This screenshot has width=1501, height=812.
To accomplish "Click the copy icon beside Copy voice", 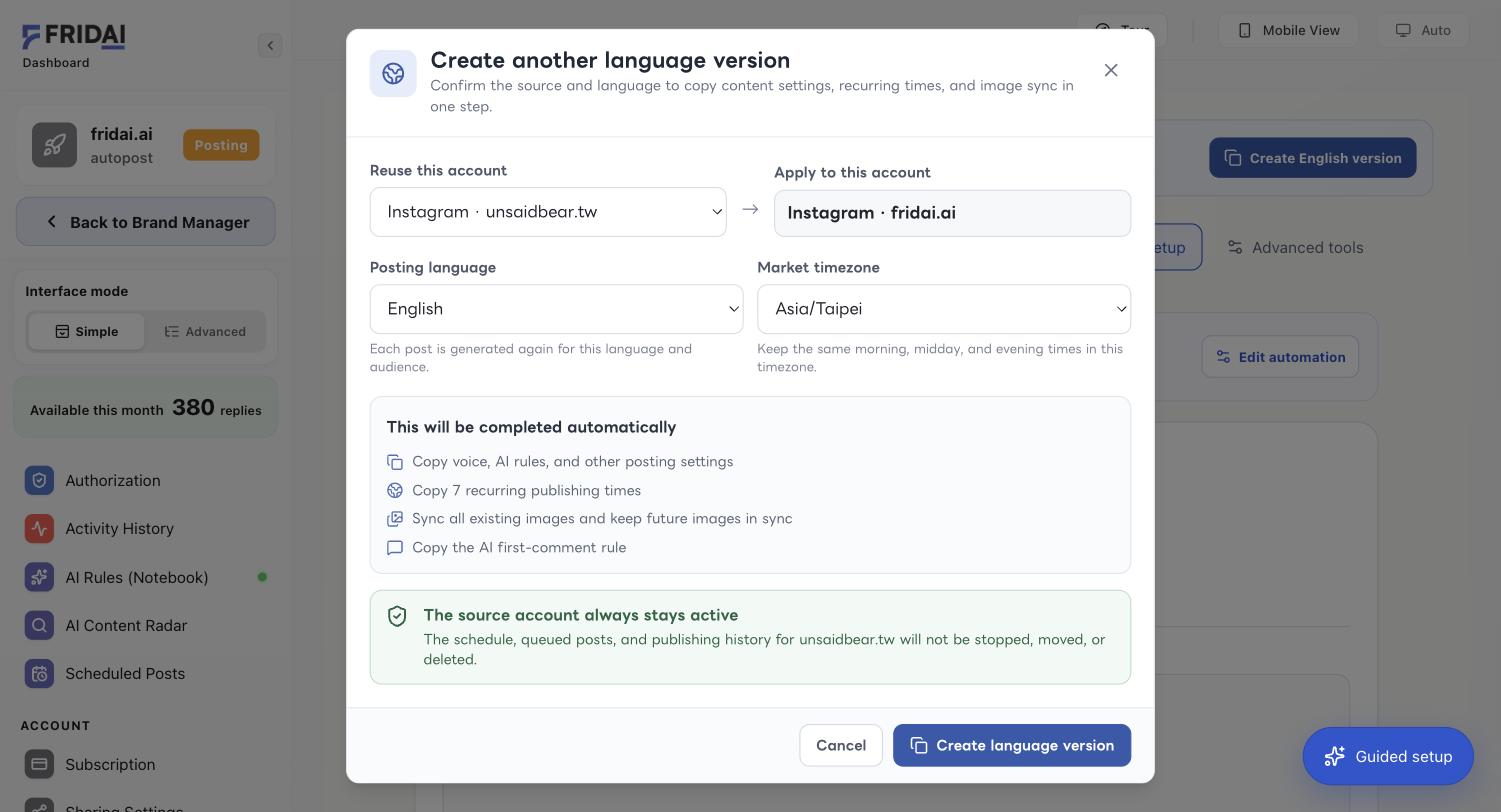I will pyautogui.click(x=395, y=462).
